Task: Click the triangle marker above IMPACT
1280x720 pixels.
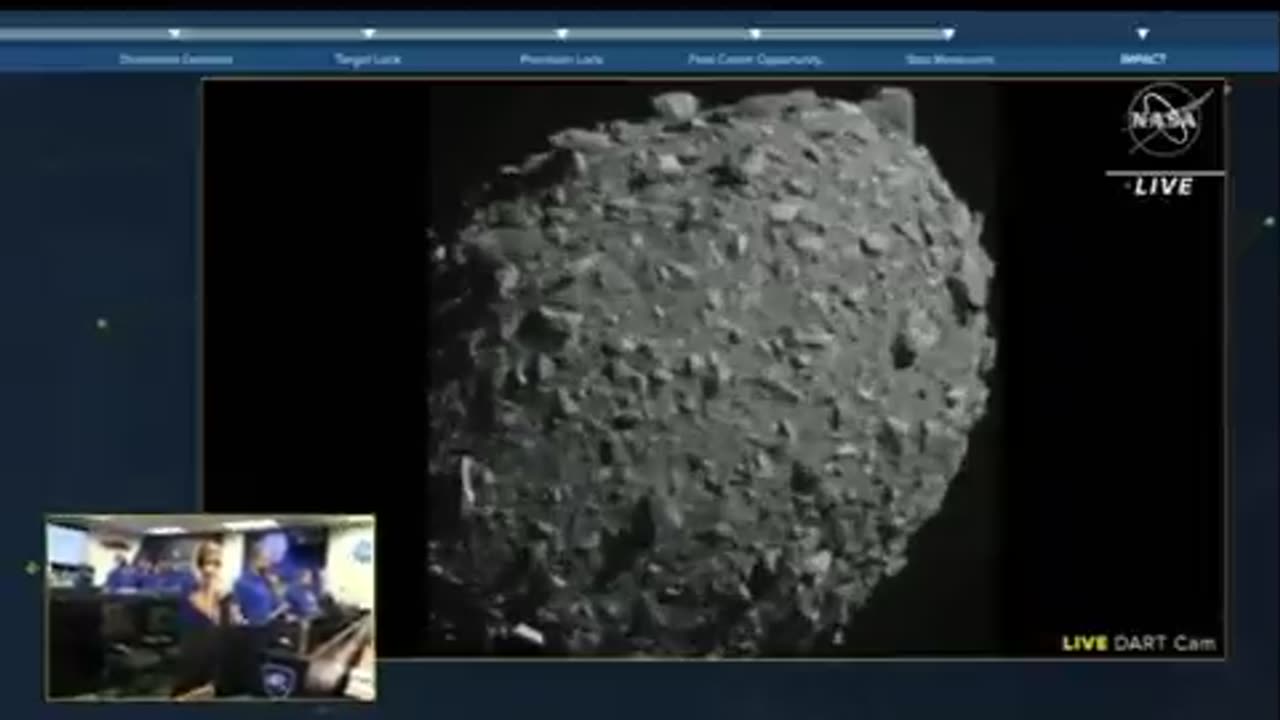Action: 1142,34
